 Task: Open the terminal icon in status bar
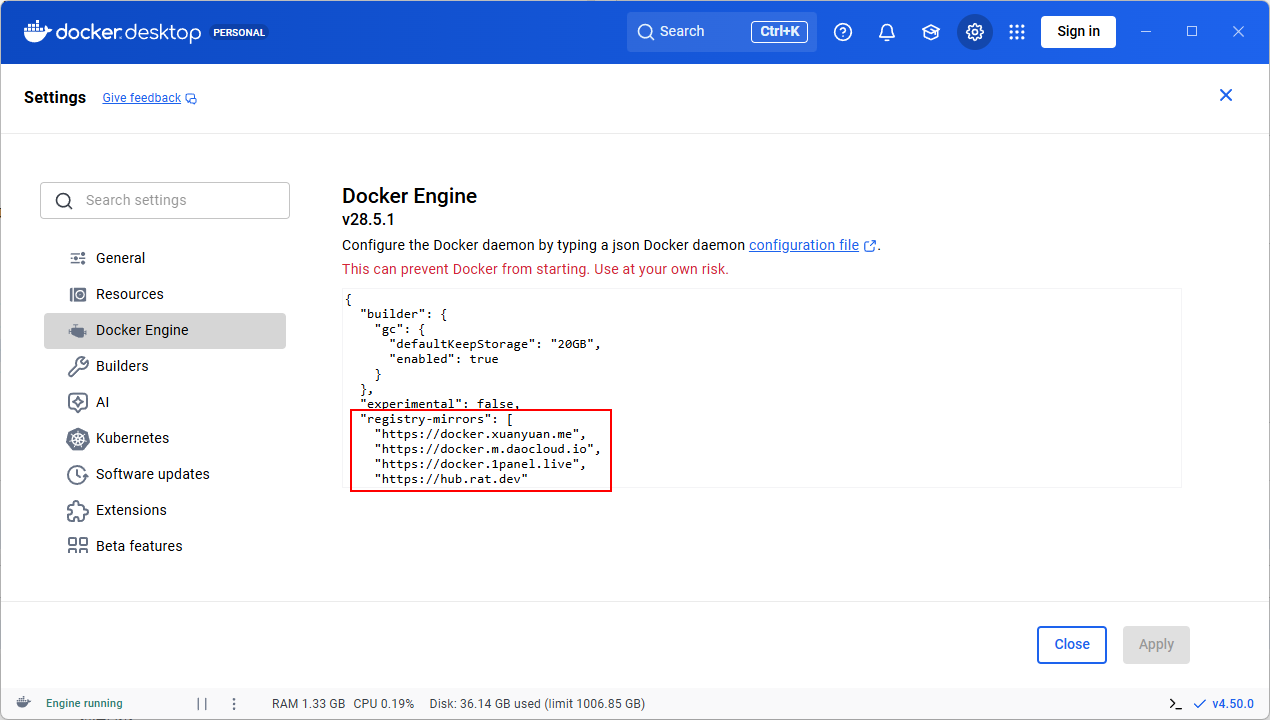coord(1176,704)
